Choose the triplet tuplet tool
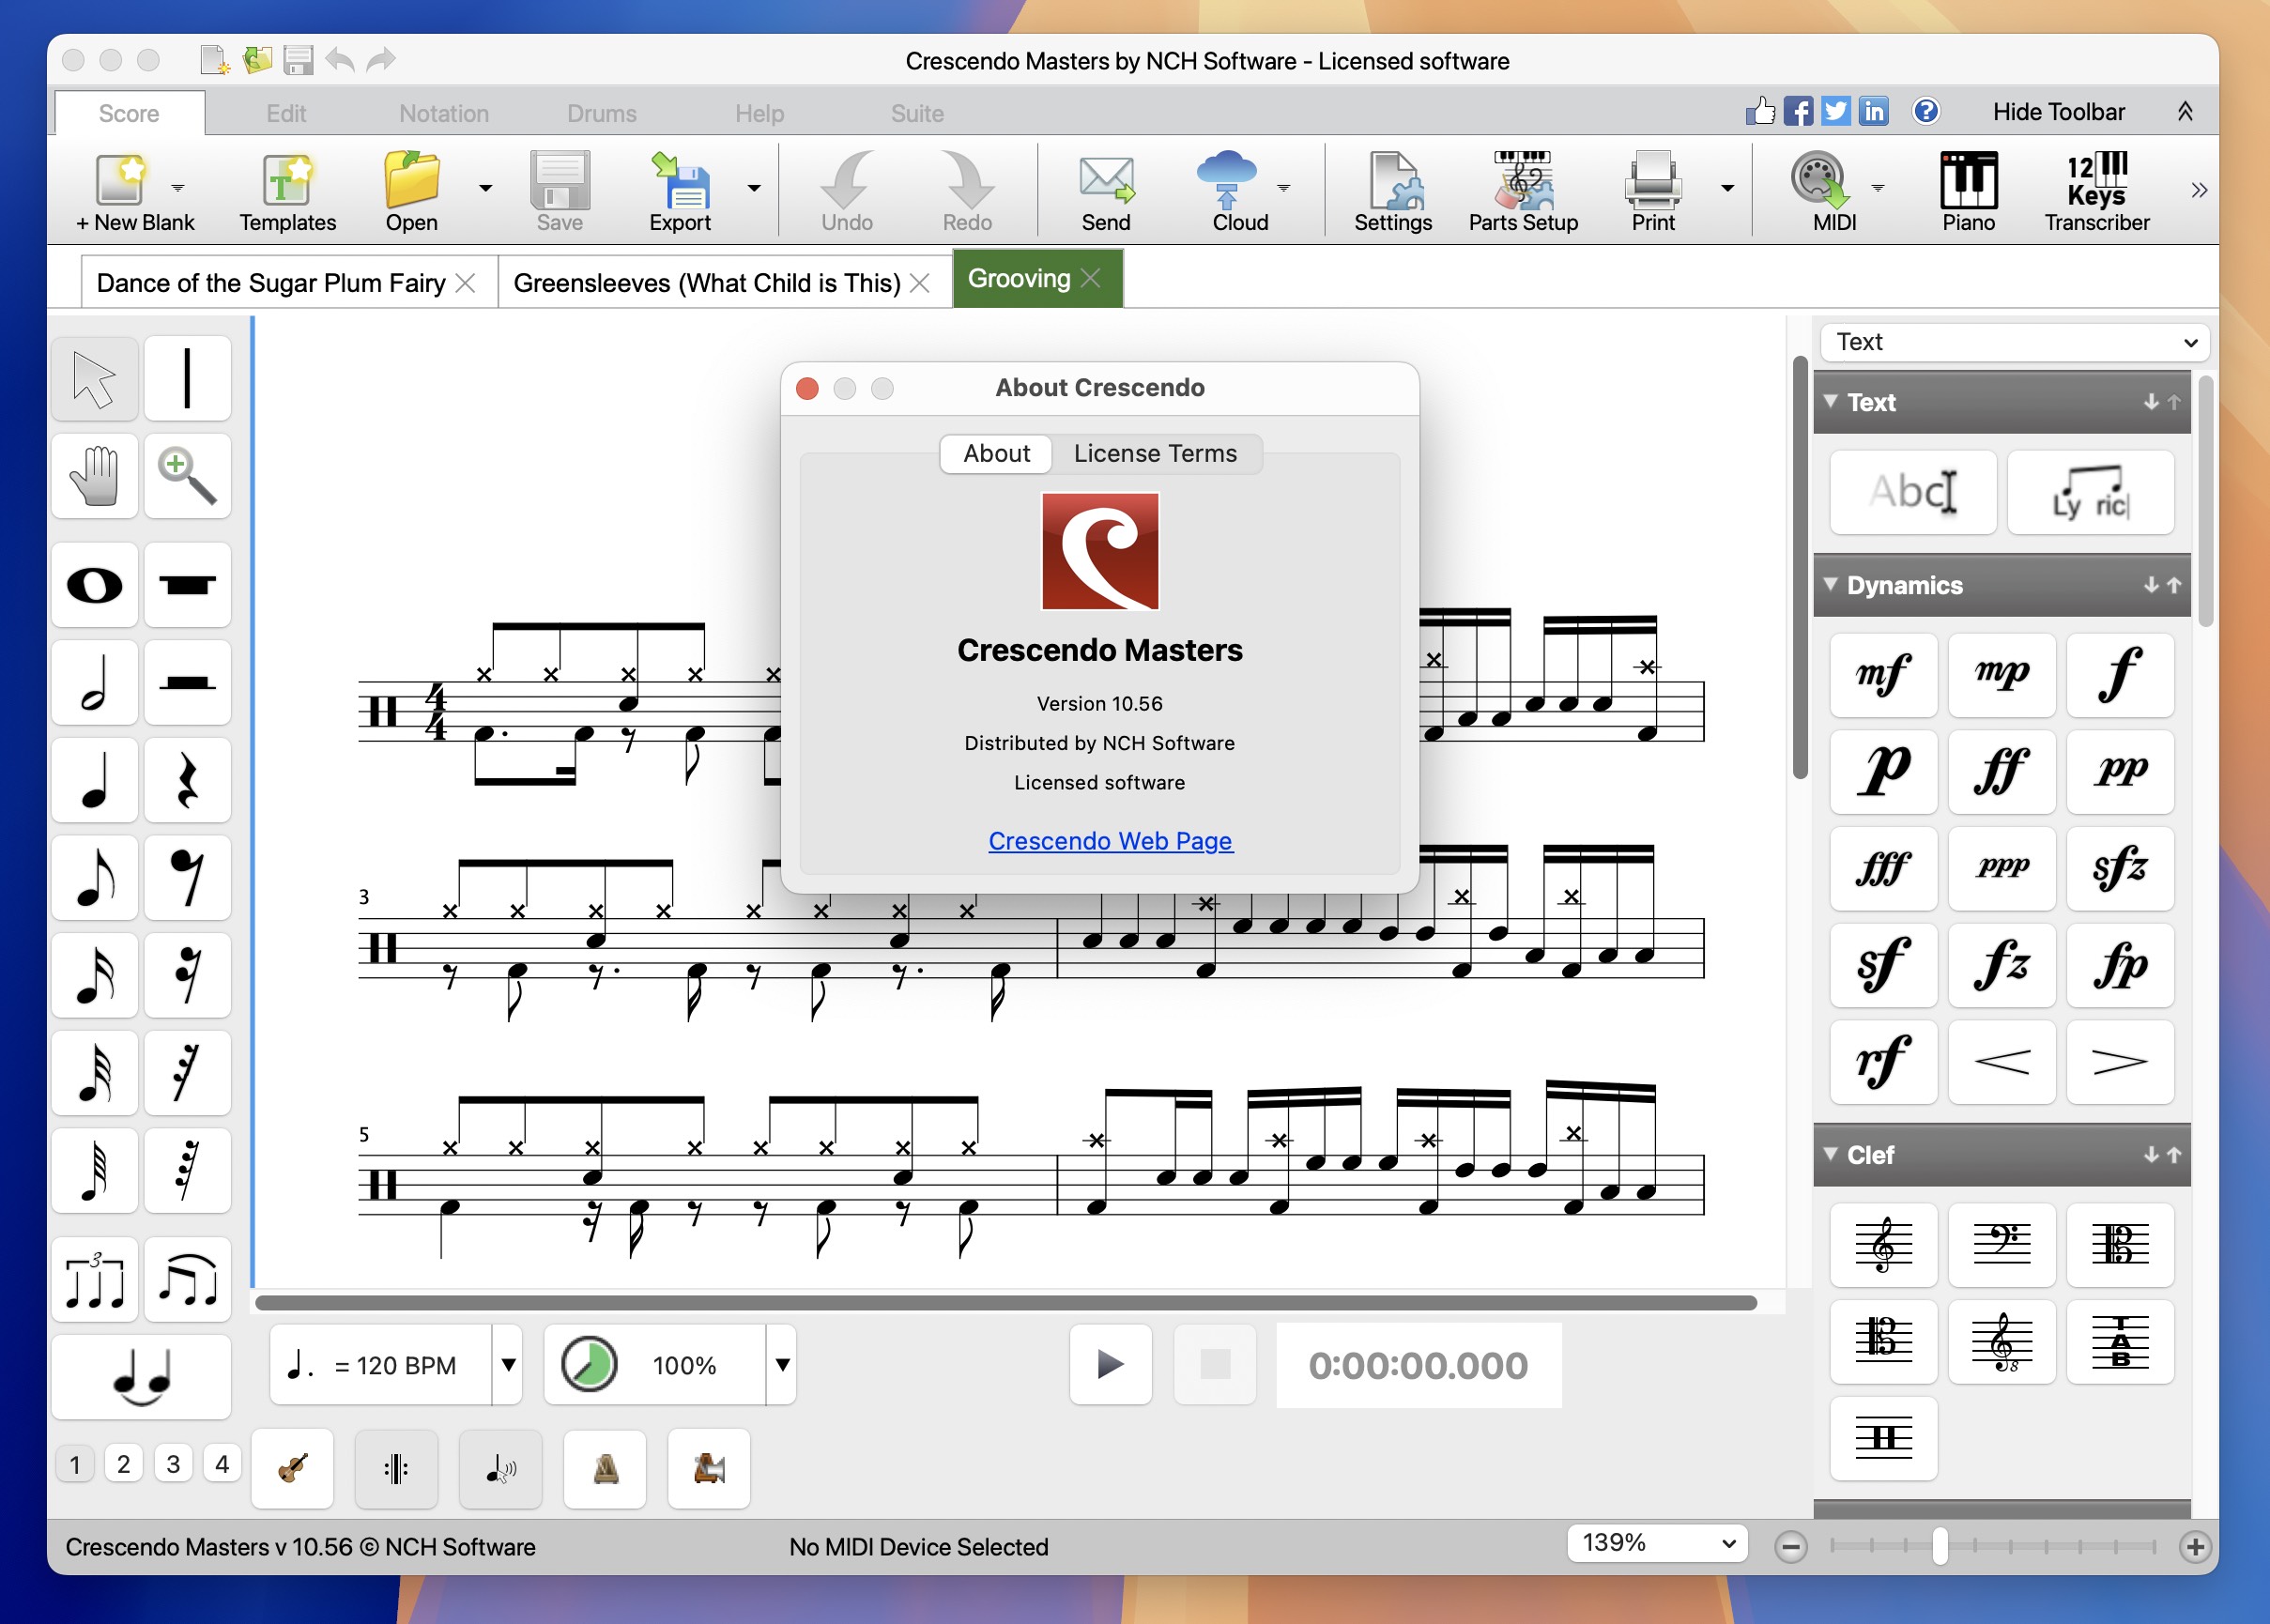Image resolution: width=2270 pixels, height=1624 pixels. [x=94, y=1280]
